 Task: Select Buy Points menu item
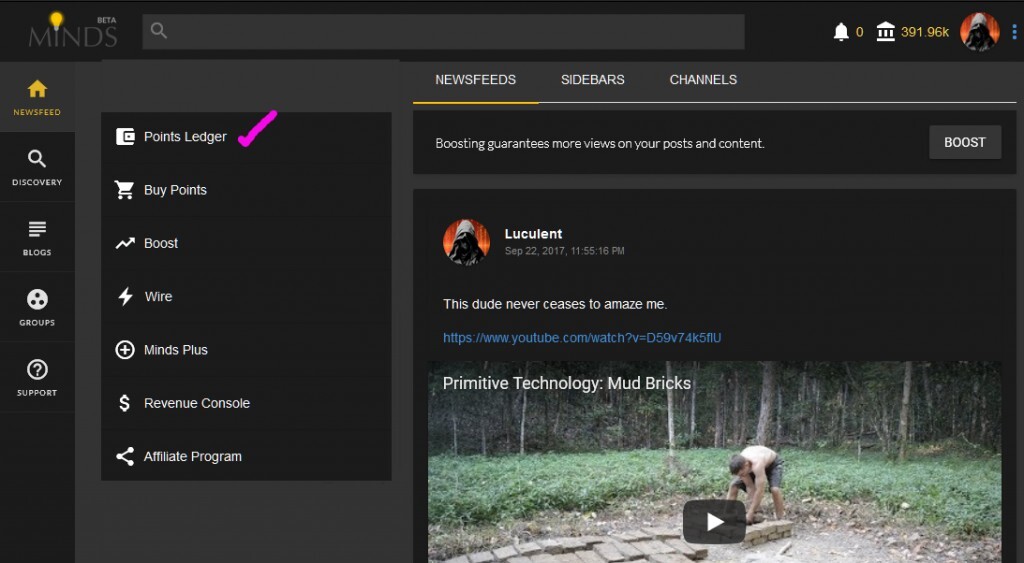click(x=175, y=190)
